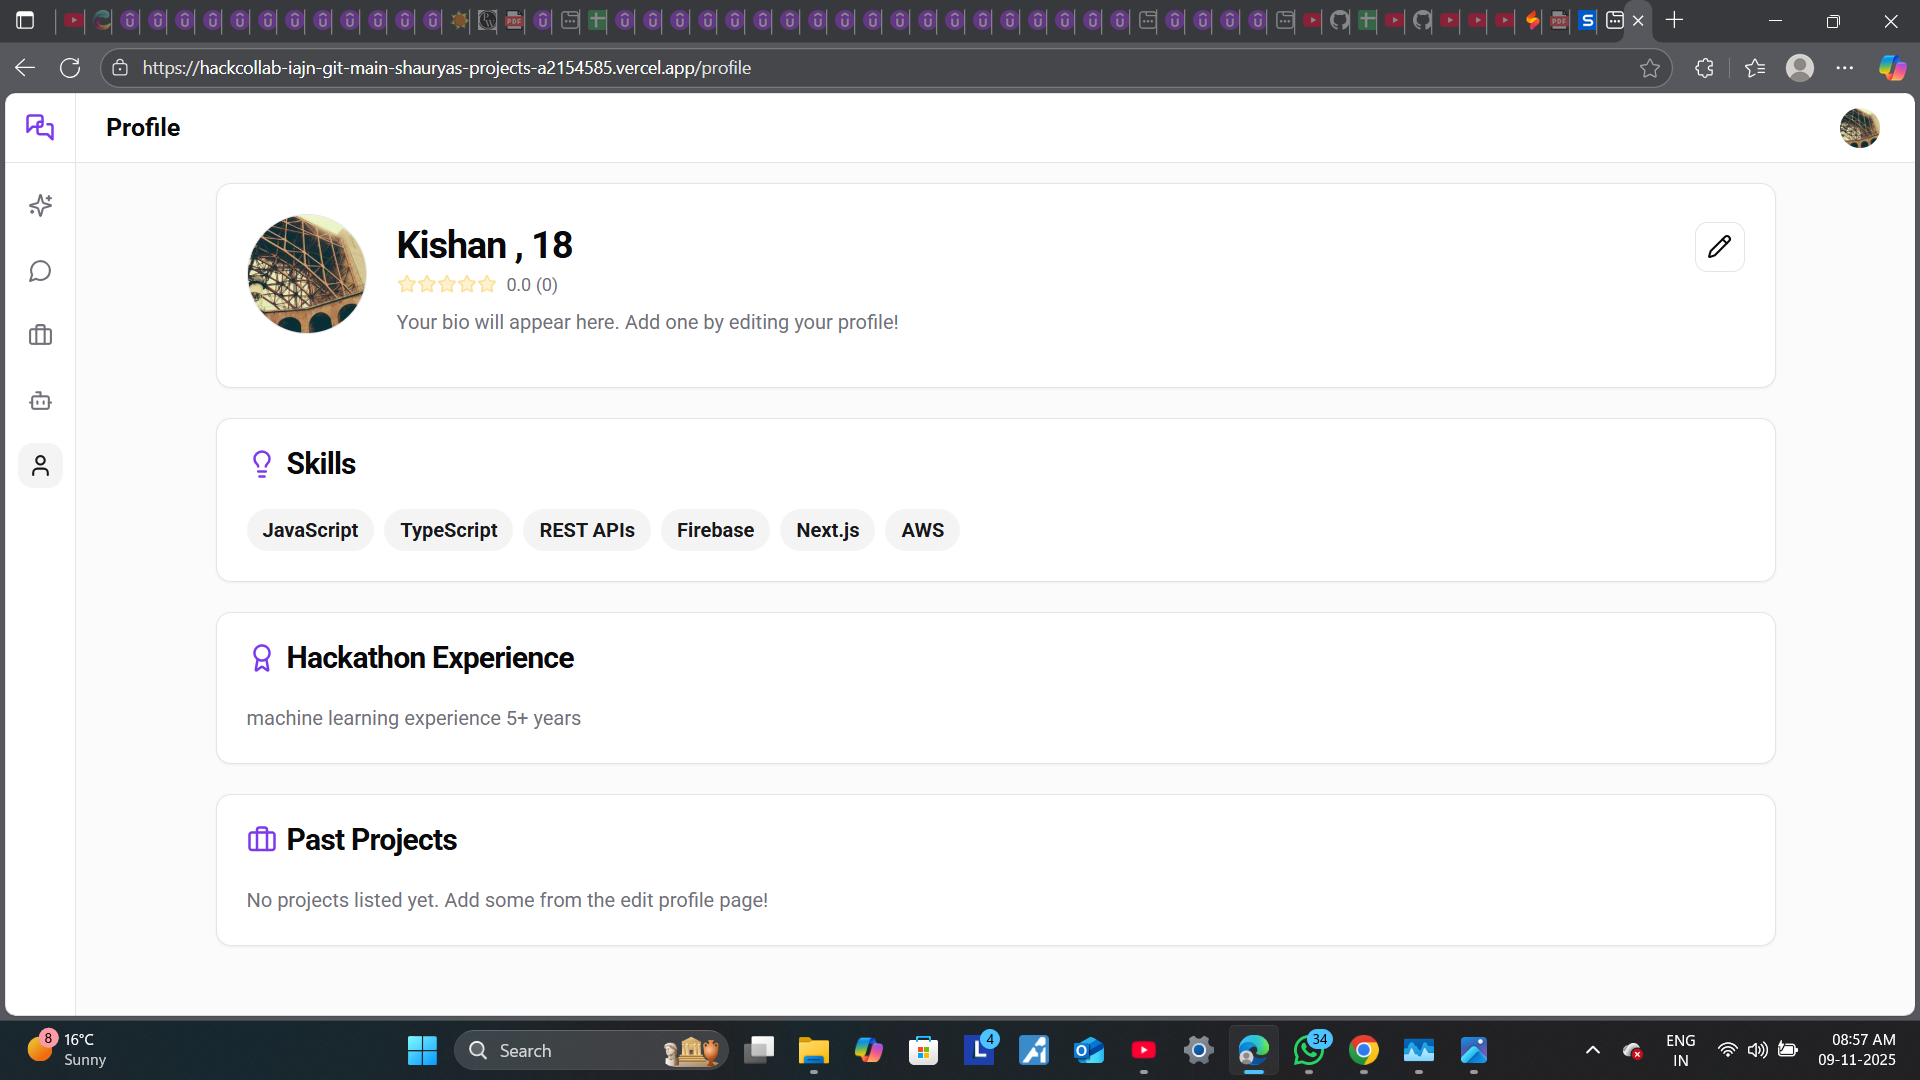This screenshot has height=1080, width=1920.
Task: Expand browser favorites with the star icon
Action: (1651, 68)
